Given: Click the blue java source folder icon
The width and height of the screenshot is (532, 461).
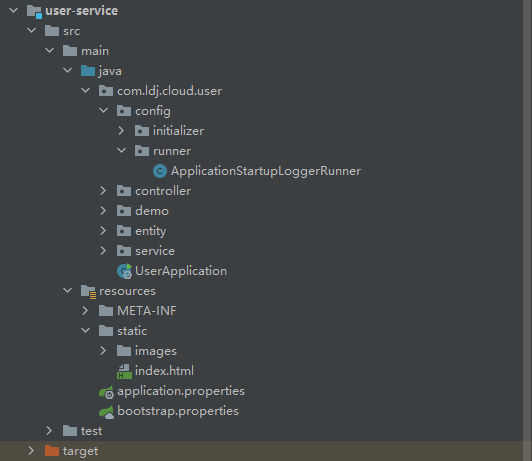Looking at the screenshot, I should 88,71.
